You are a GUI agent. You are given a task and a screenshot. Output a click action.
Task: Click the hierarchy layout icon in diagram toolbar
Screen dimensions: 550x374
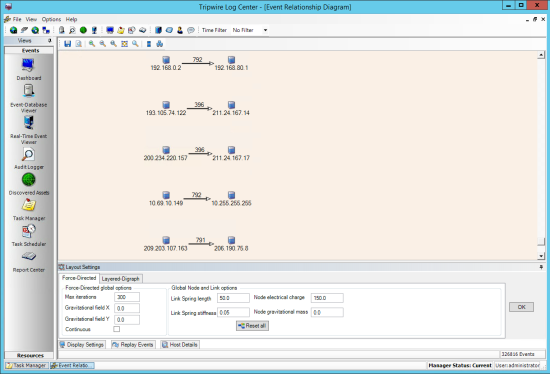point(160,44)
